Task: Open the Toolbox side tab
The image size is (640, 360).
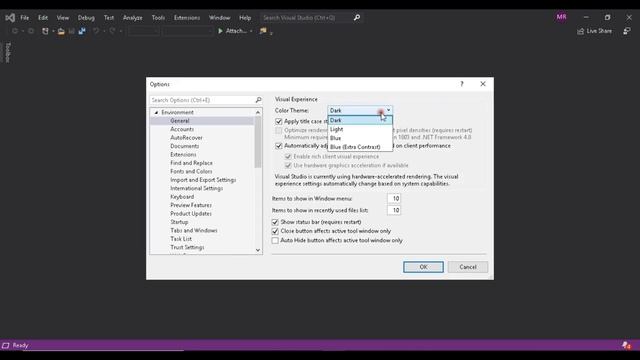Action: (7, 52)
